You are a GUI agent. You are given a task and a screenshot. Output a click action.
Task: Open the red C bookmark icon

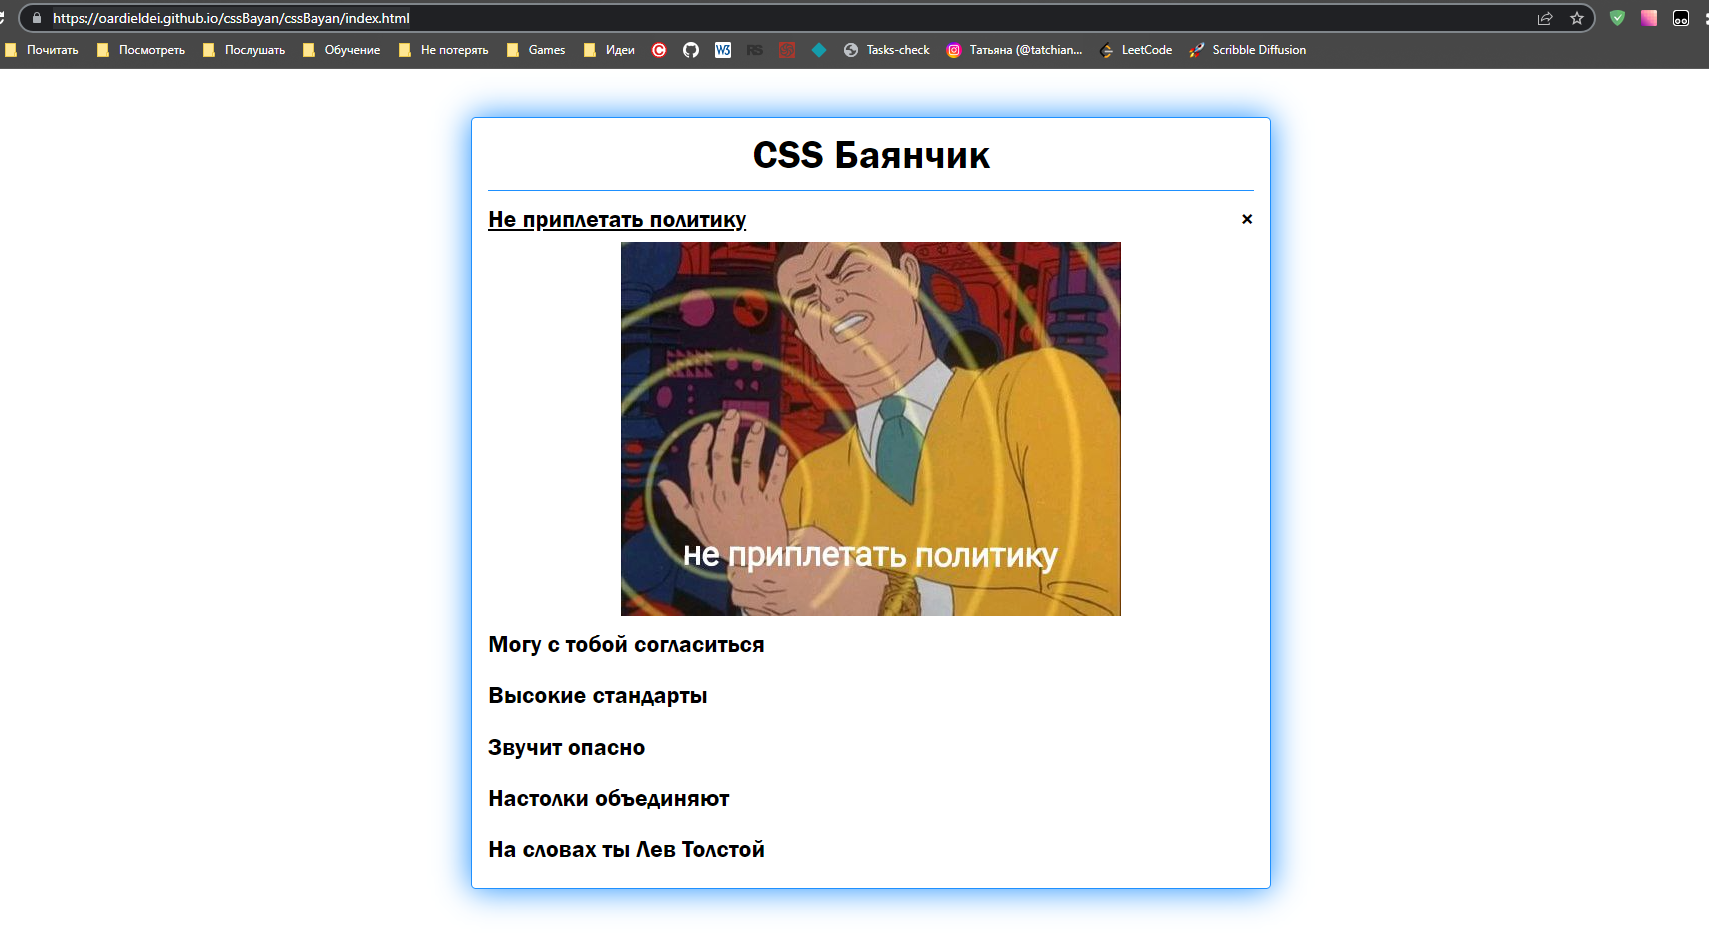[659, 50]
